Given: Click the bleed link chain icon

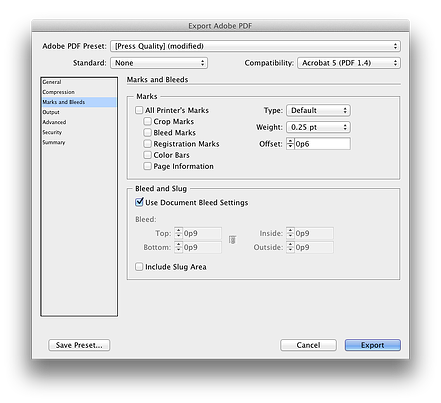Looking at the screenshot, I should (x=232, y=240).
